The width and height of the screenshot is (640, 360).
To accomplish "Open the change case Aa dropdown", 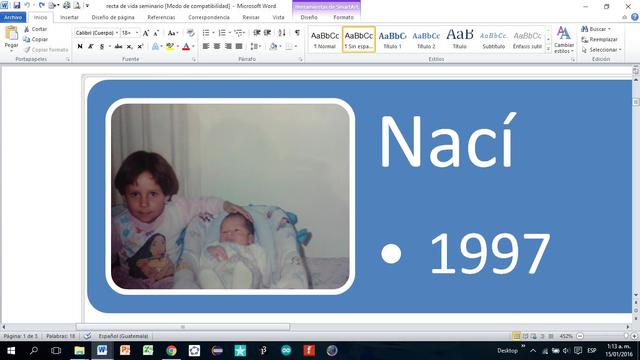I will 173,33.
